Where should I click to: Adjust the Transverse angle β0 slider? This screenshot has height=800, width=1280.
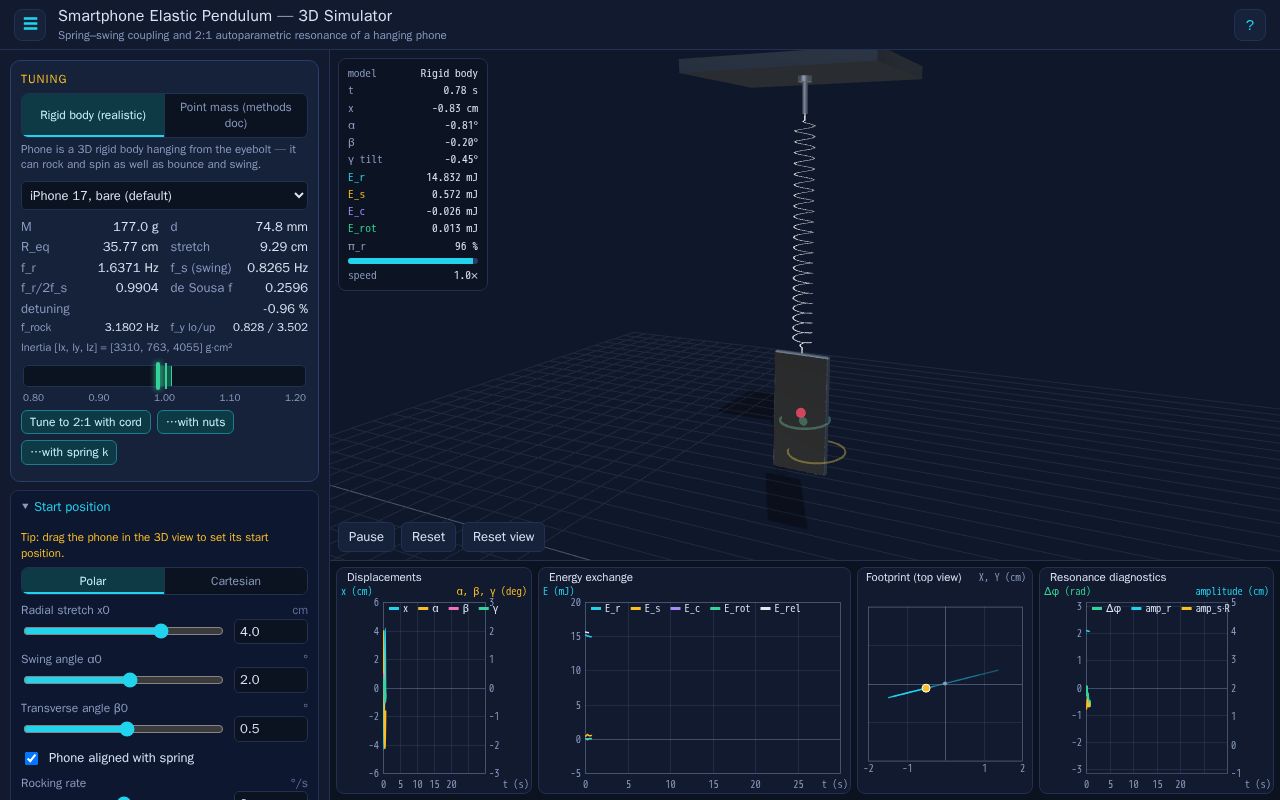coord(123,729)
